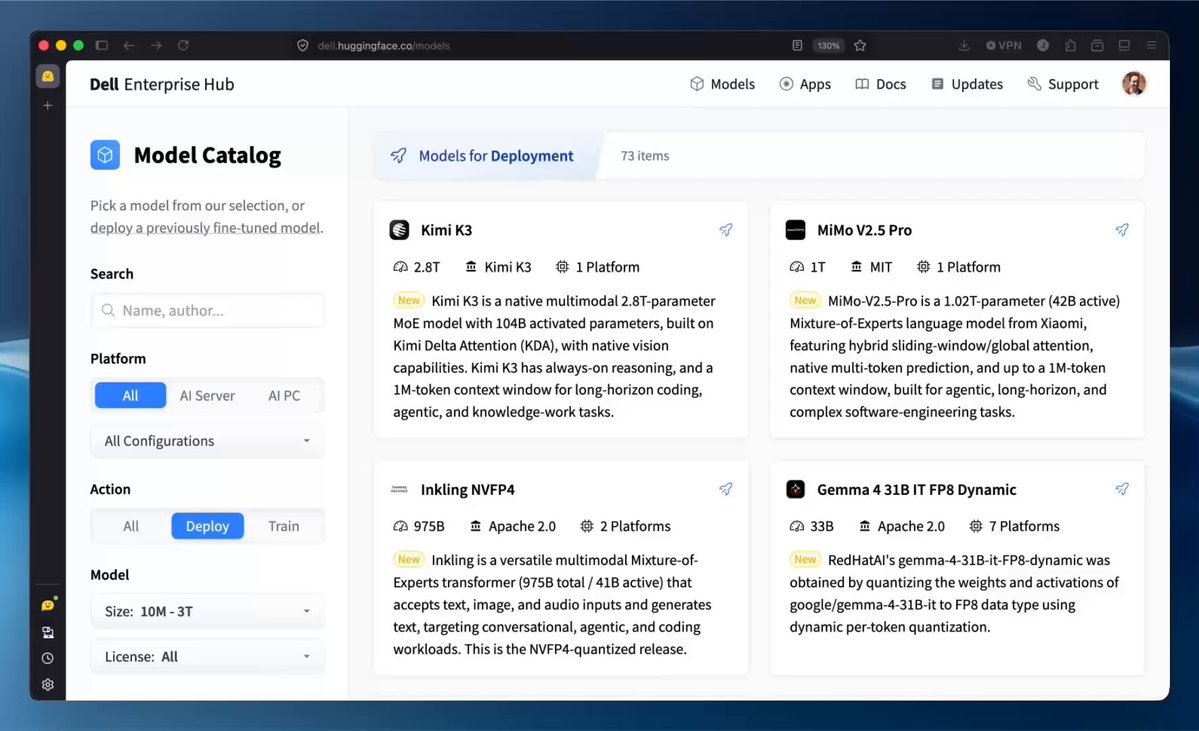Select the Deploy action filter

point(207,526)
